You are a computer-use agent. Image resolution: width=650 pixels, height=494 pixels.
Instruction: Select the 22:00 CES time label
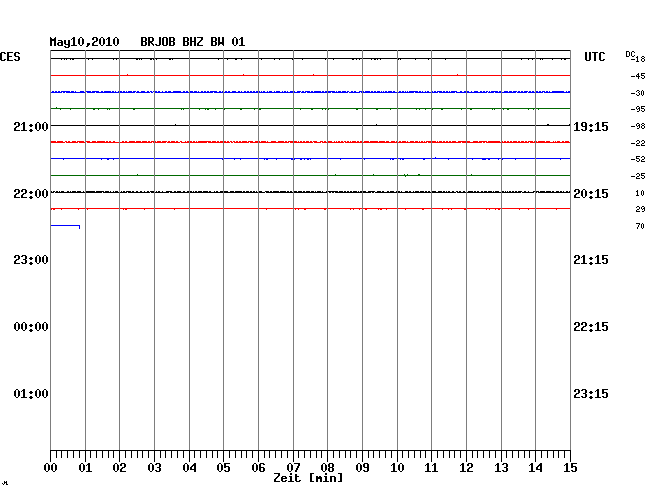tap(31, 194)
